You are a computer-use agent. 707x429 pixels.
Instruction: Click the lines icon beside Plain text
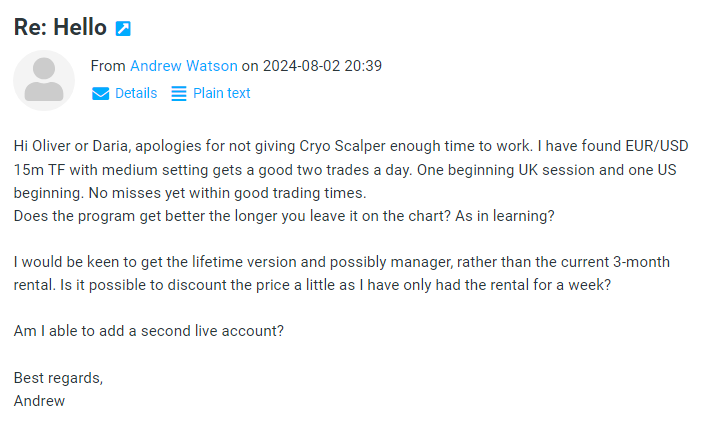[179, 93]
